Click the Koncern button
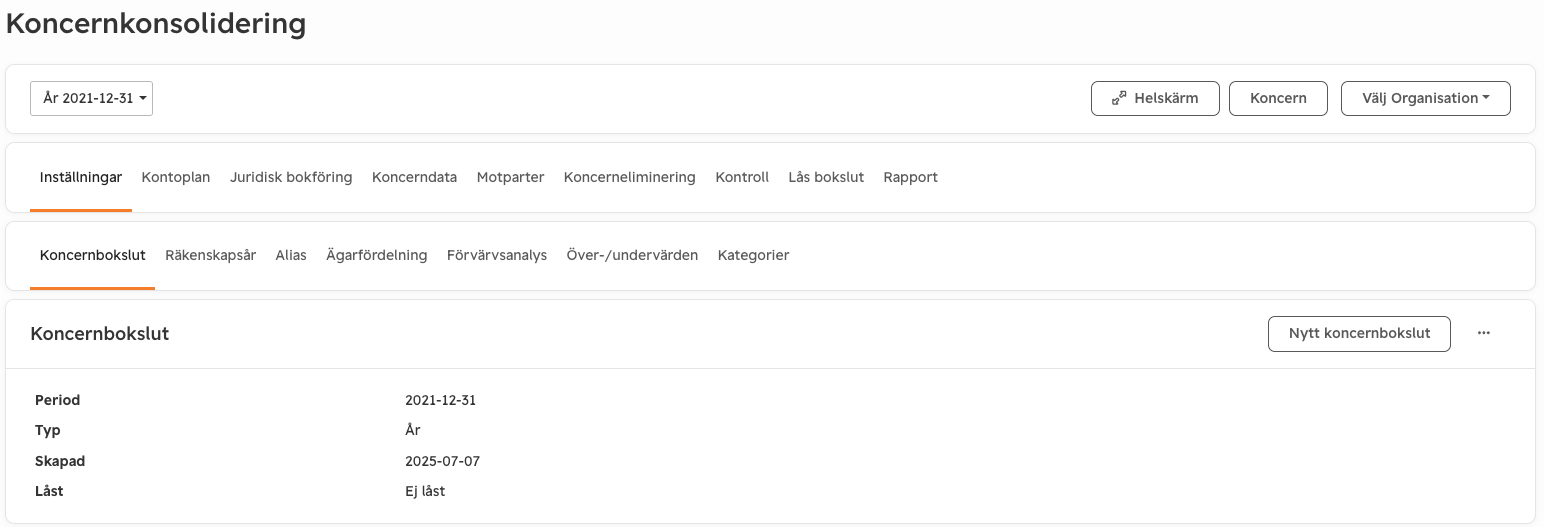This screenshot has width=1544, height=527. tap(1278, 98)
